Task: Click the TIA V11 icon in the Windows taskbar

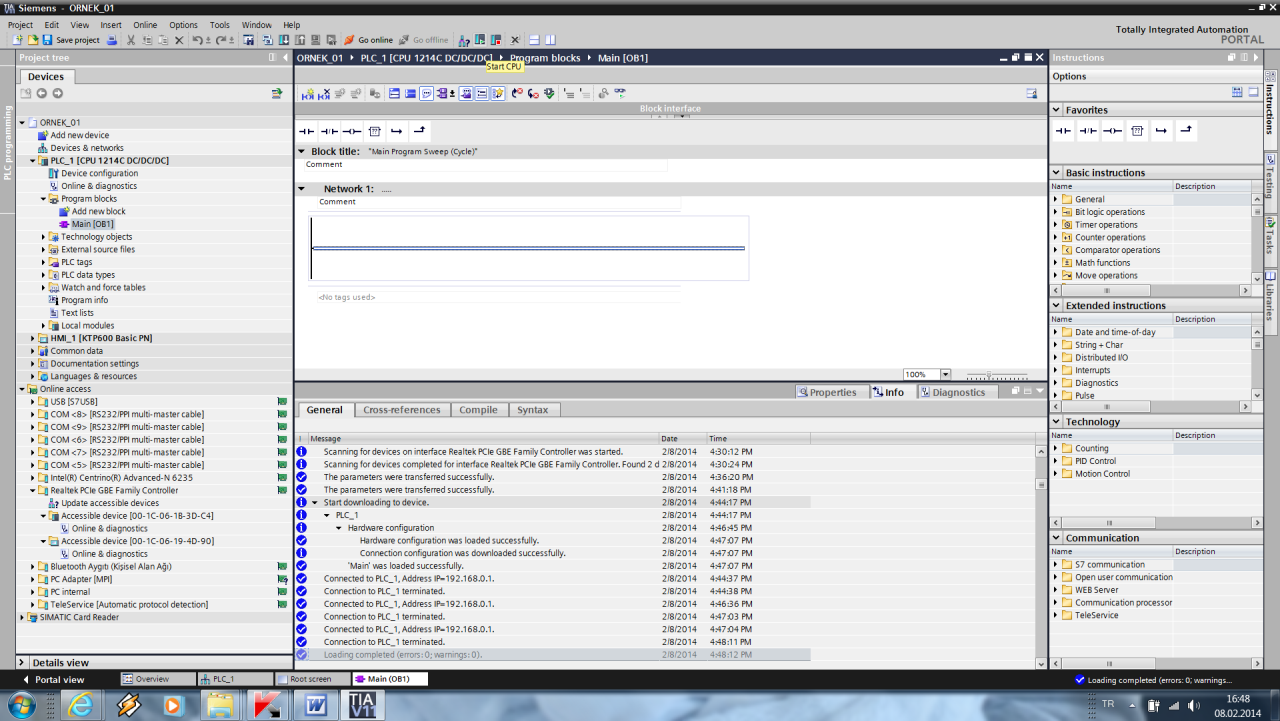Action: tap(362, 705)
